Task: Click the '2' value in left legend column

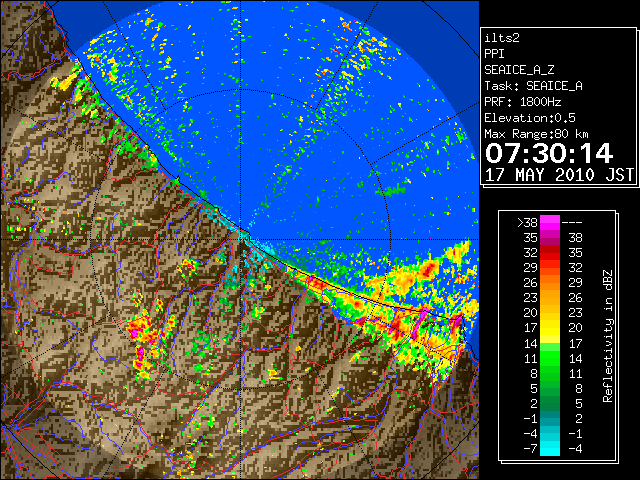Action: point(534,403)
